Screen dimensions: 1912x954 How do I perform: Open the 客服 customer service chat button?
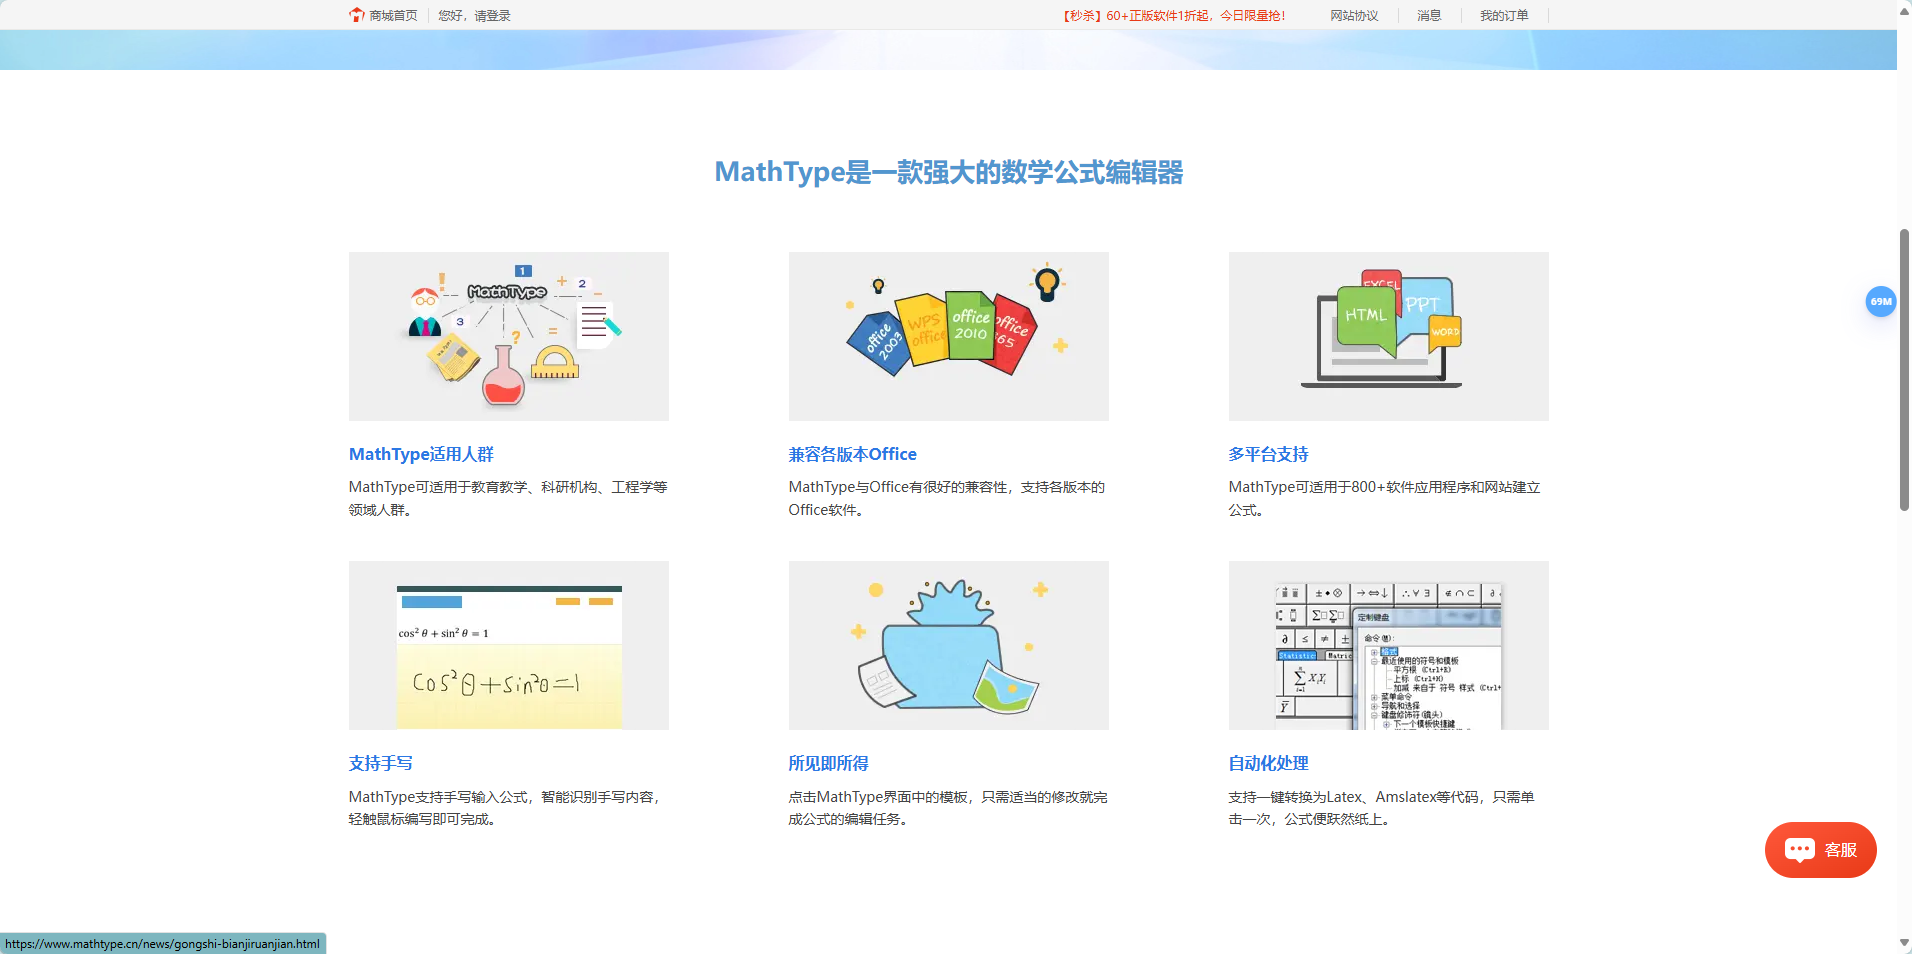[x=1821, y=850]
